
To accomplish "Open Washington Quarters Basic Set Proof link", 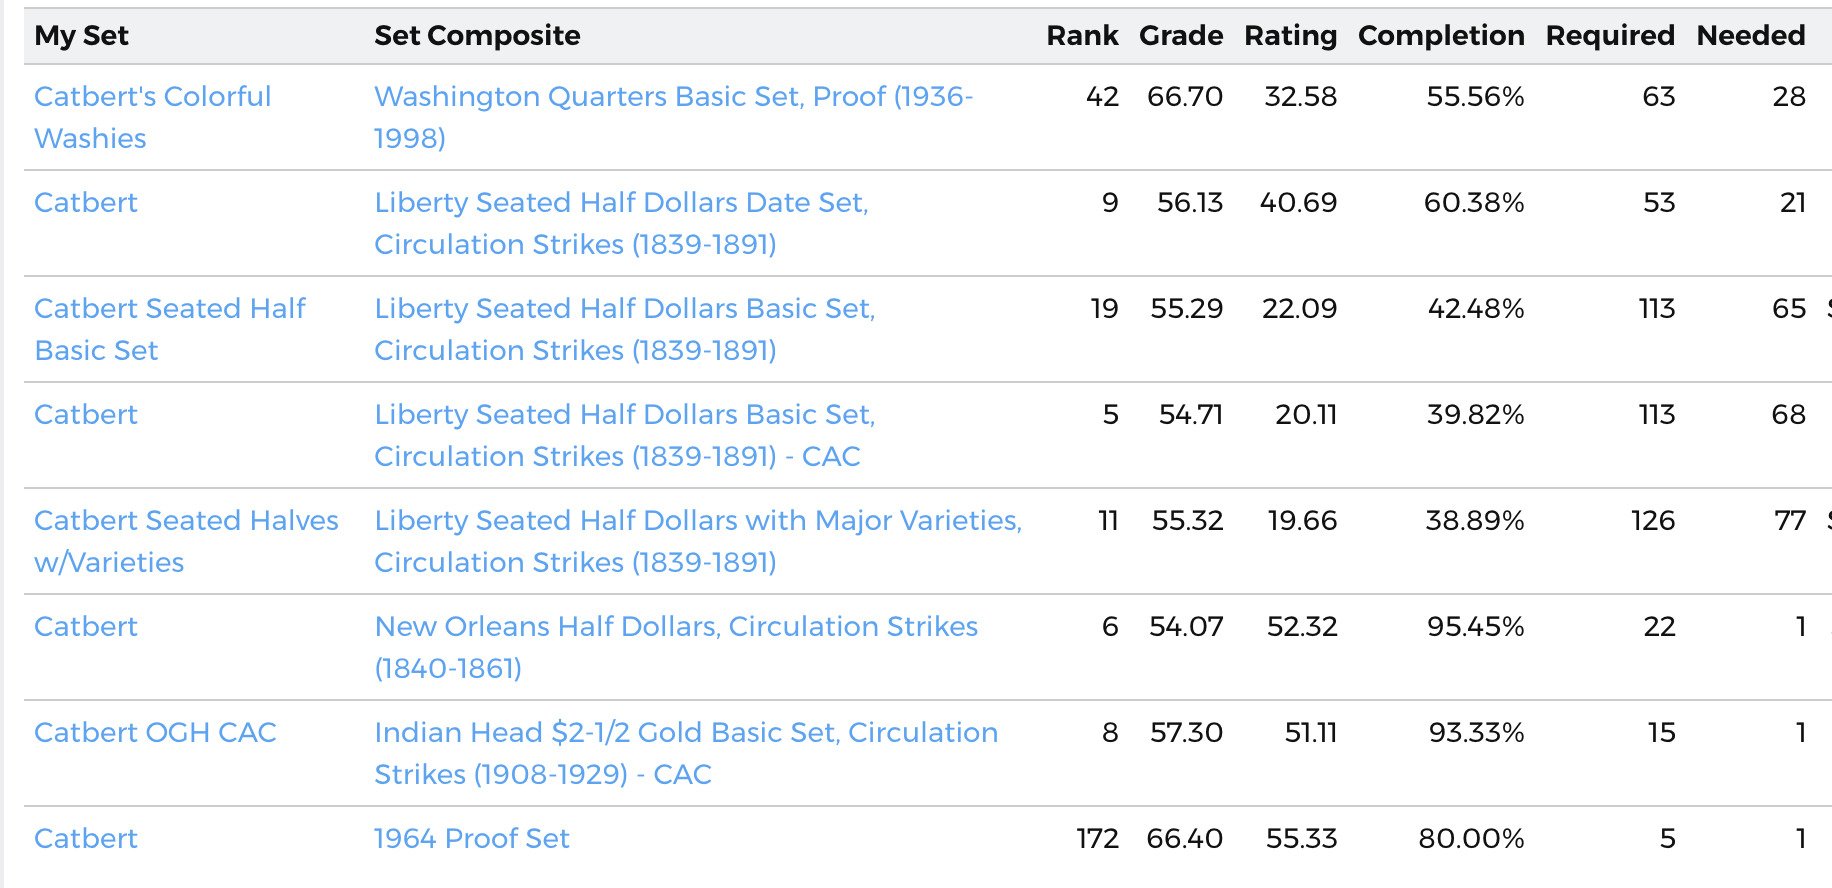I will [x=673, y=117].
